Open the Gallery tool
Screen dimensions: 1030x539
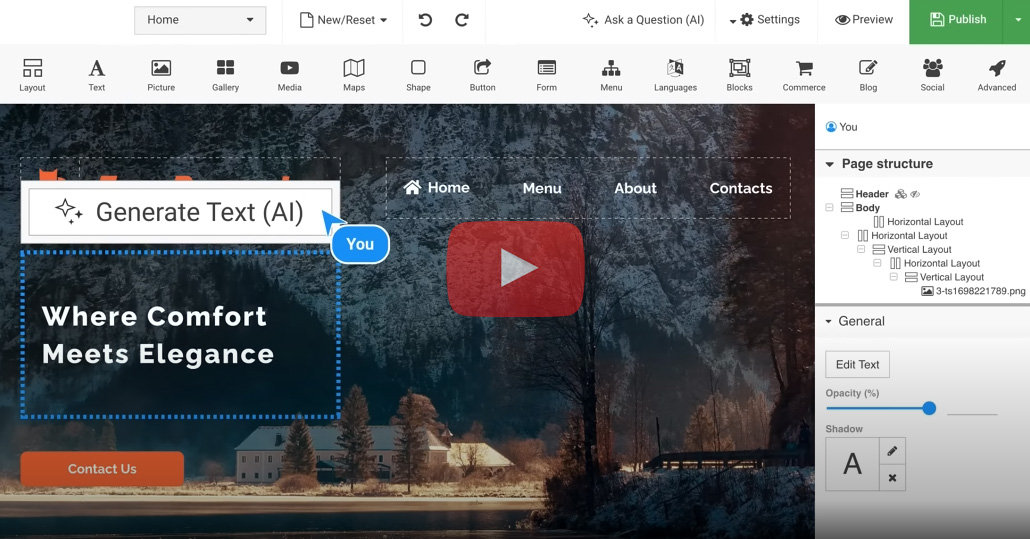pos(225,75)
